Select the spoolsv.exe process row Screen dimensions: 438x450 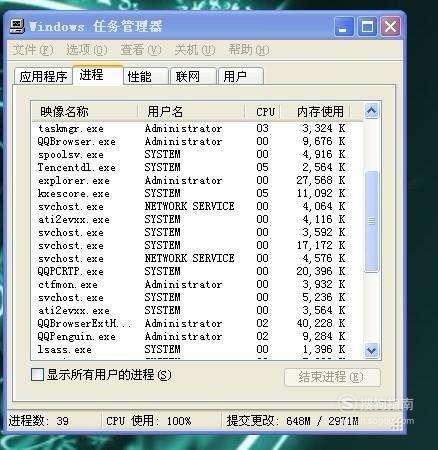point(197,154)
